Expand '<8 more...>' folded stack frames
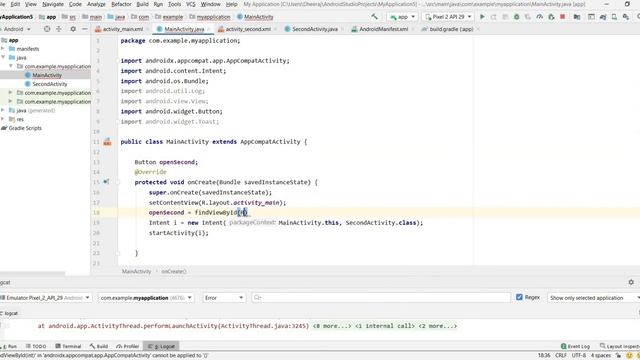The width and height of the screenshot is (640, 360). coord(332,326)
